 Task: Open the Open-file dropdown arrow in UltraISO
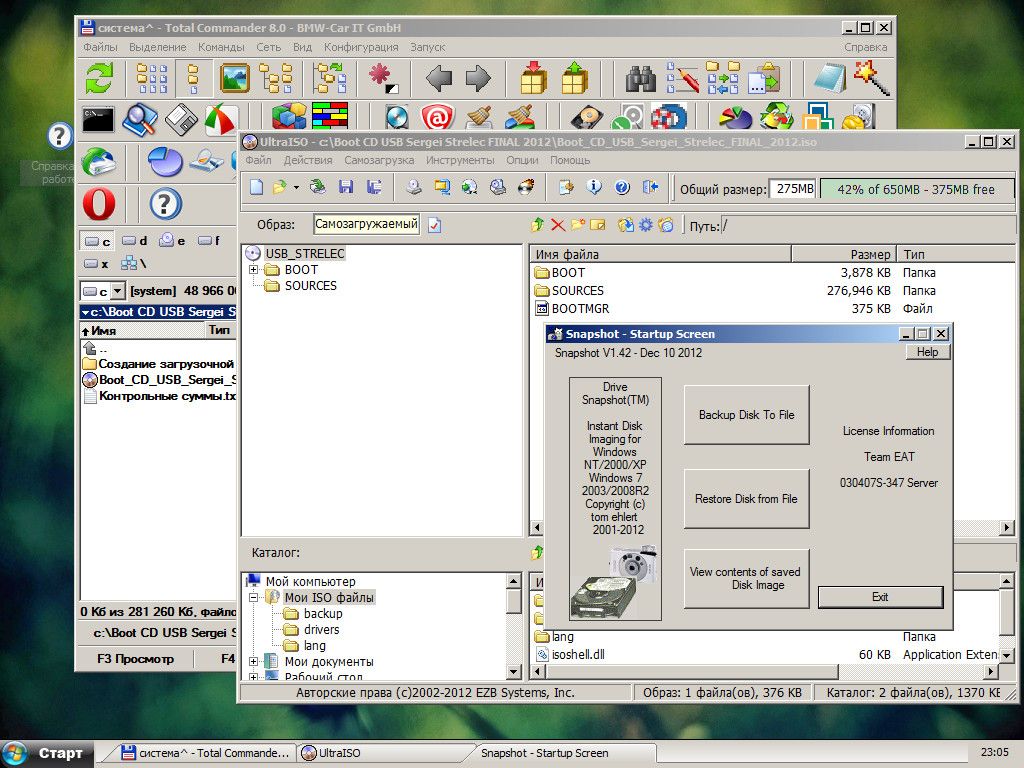[296, 188]
